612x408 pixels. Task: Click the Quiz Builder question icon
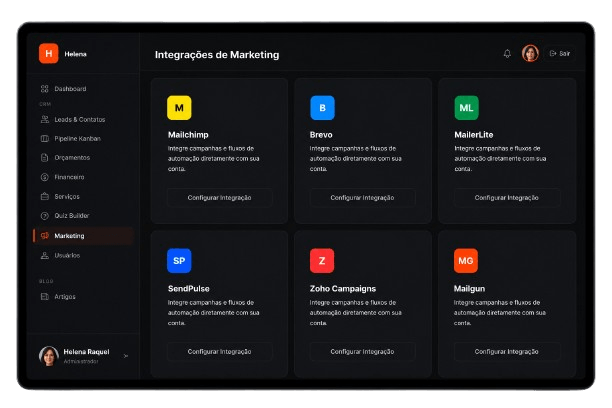point(44,216)
